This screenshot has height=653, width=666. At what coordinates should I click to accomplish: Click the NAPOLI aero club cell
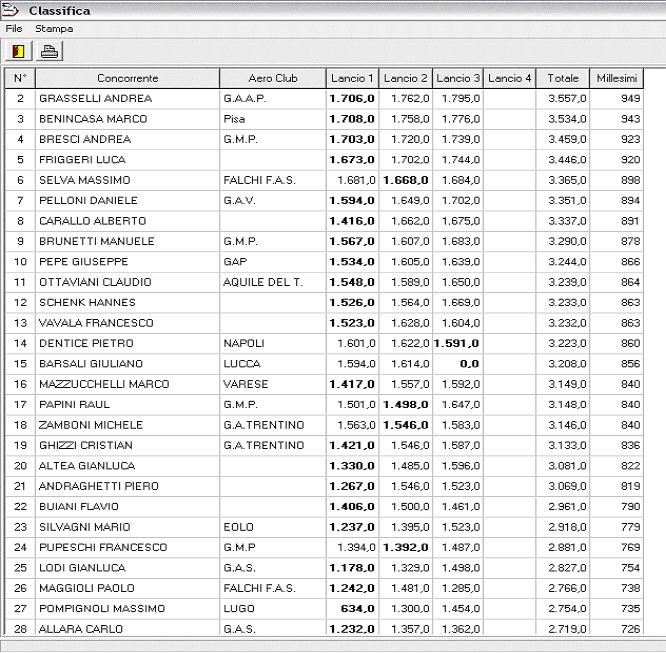(x=273, y=343)
